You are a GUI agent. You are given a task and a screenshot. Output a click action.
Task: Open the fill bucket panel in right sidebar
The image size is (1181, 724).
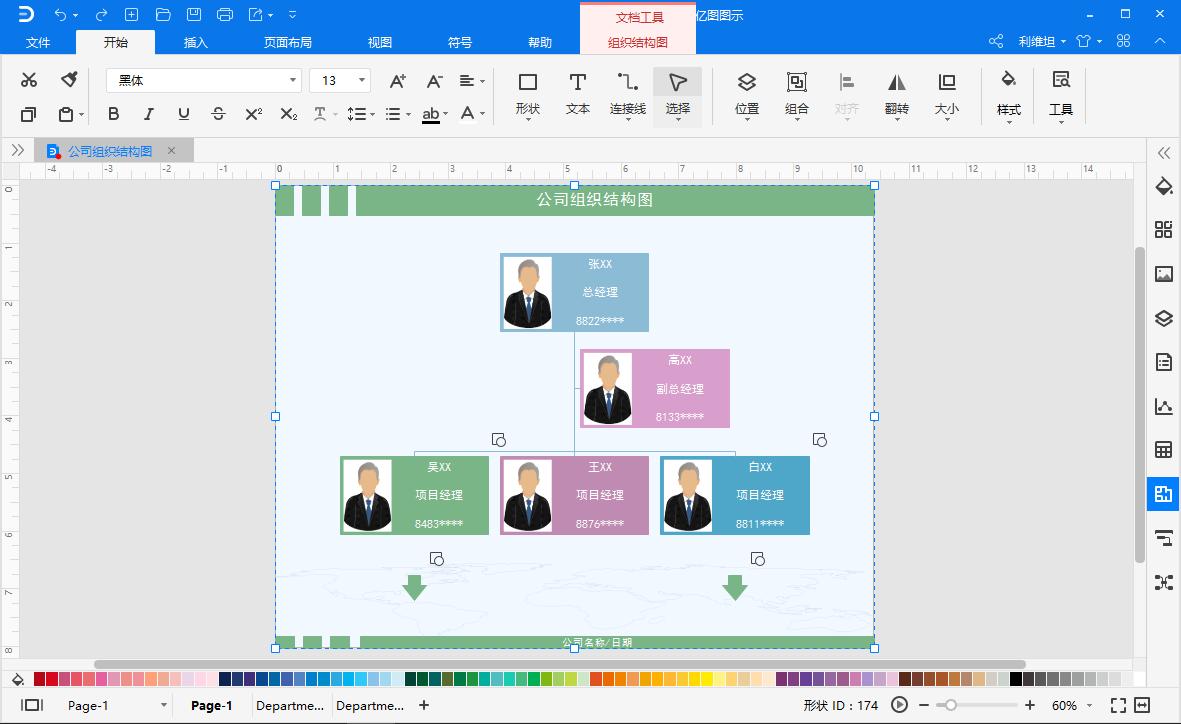click(1164, 186)
